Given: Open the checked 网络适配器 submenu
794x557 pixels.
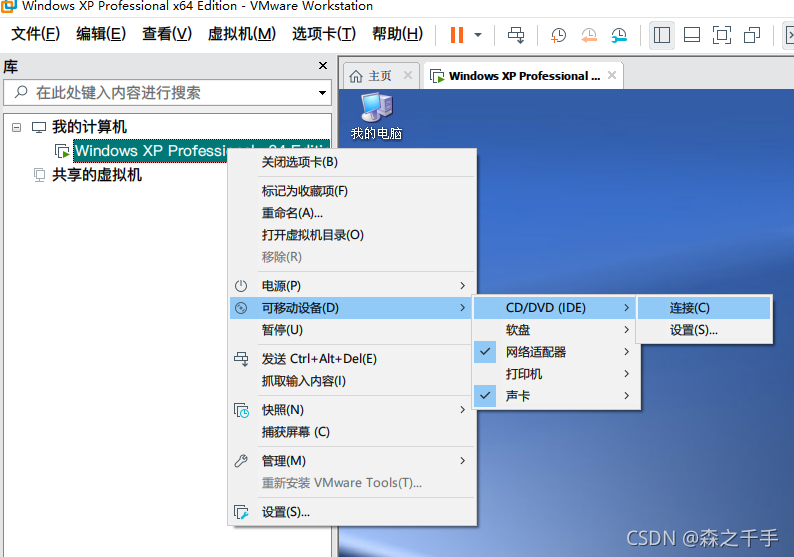Looking at the screenshot, I should [557, 352].
